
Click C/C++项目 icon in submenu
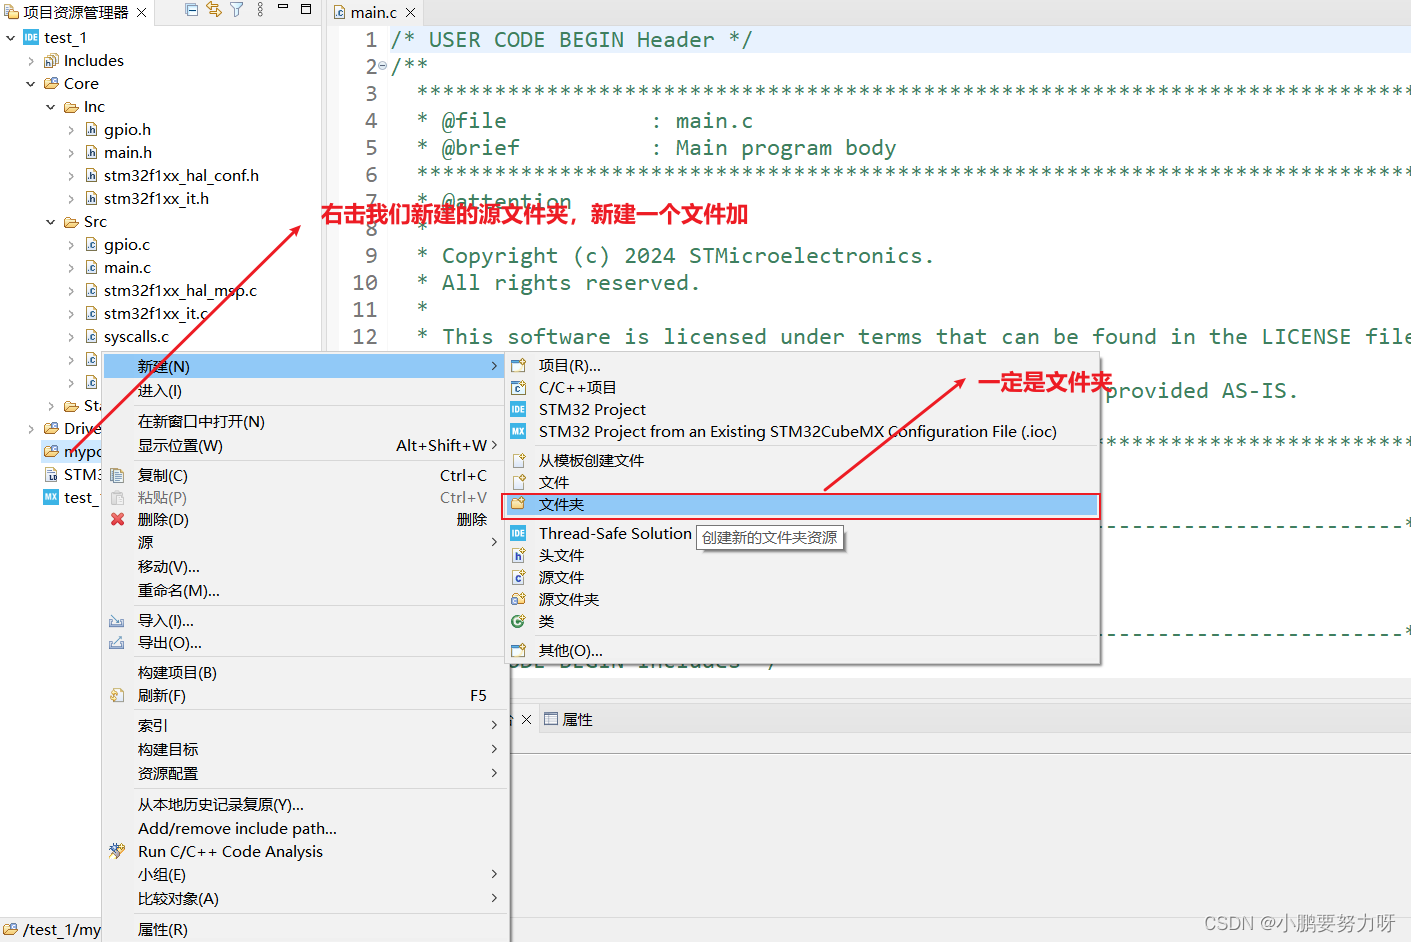(x=518, y=387)
